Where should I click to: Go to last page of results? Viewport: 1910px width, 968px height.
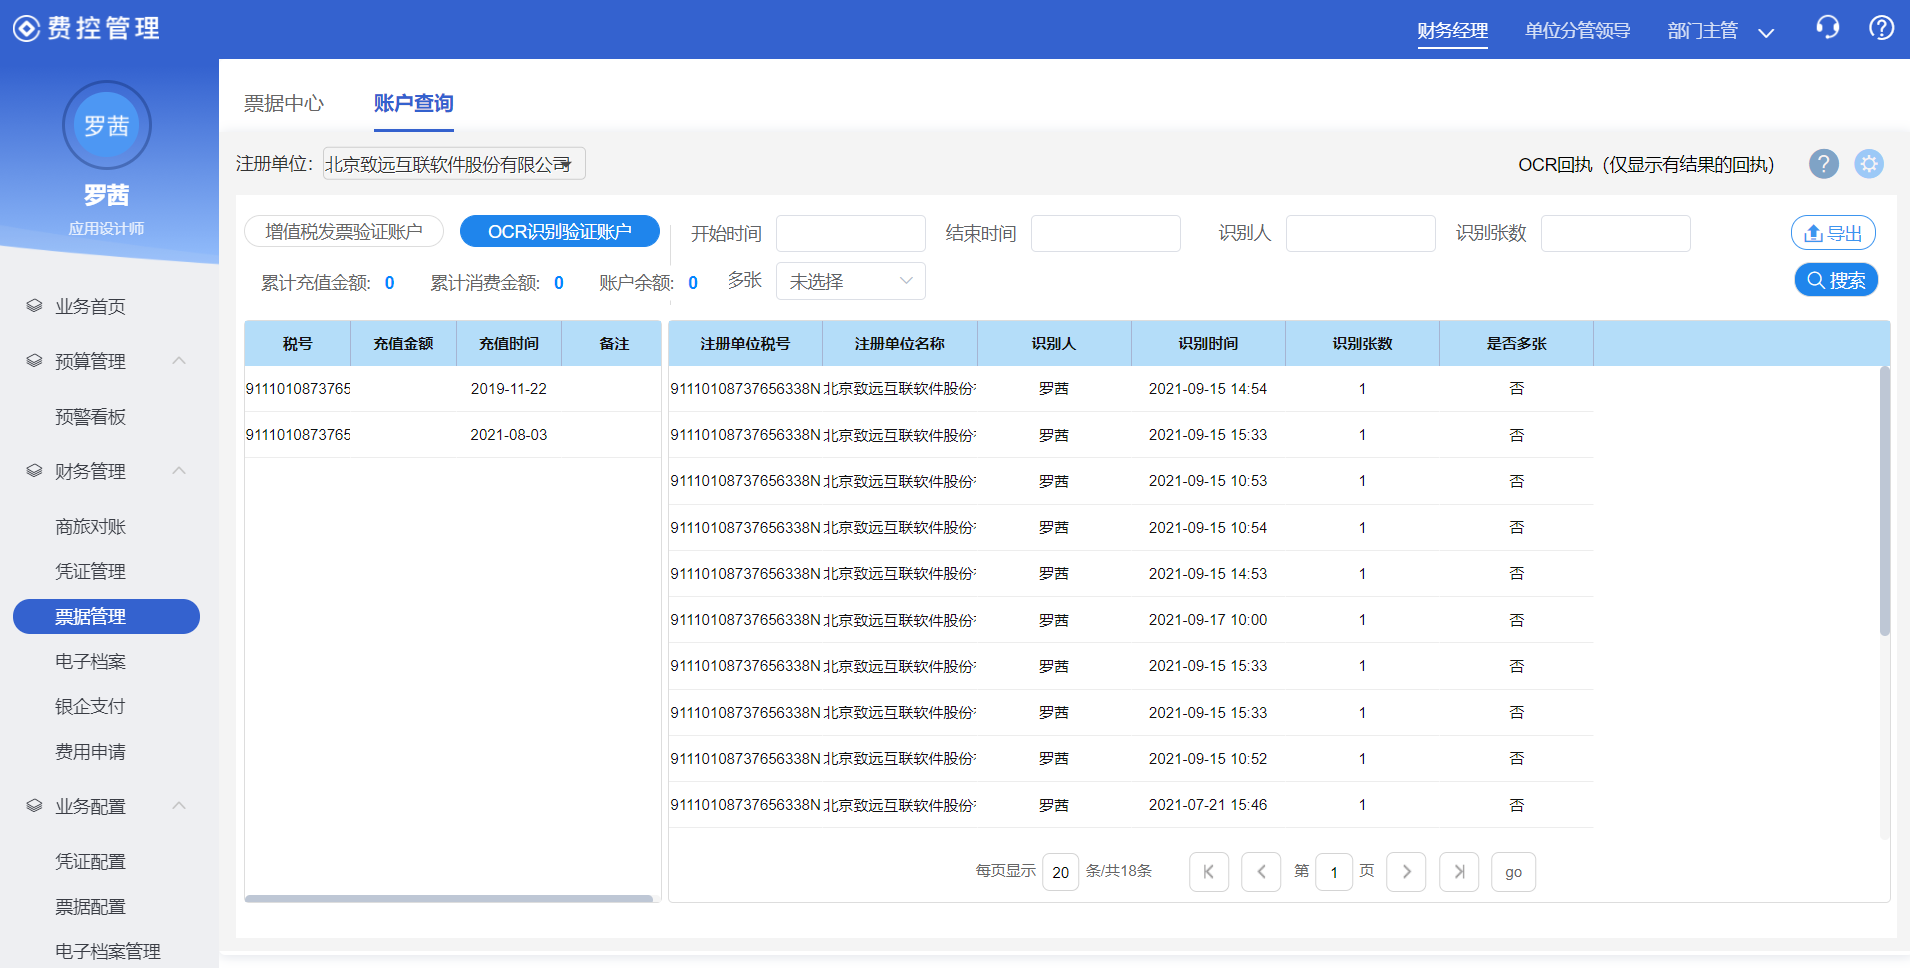pyautogui.click(x=1459, y=872)
